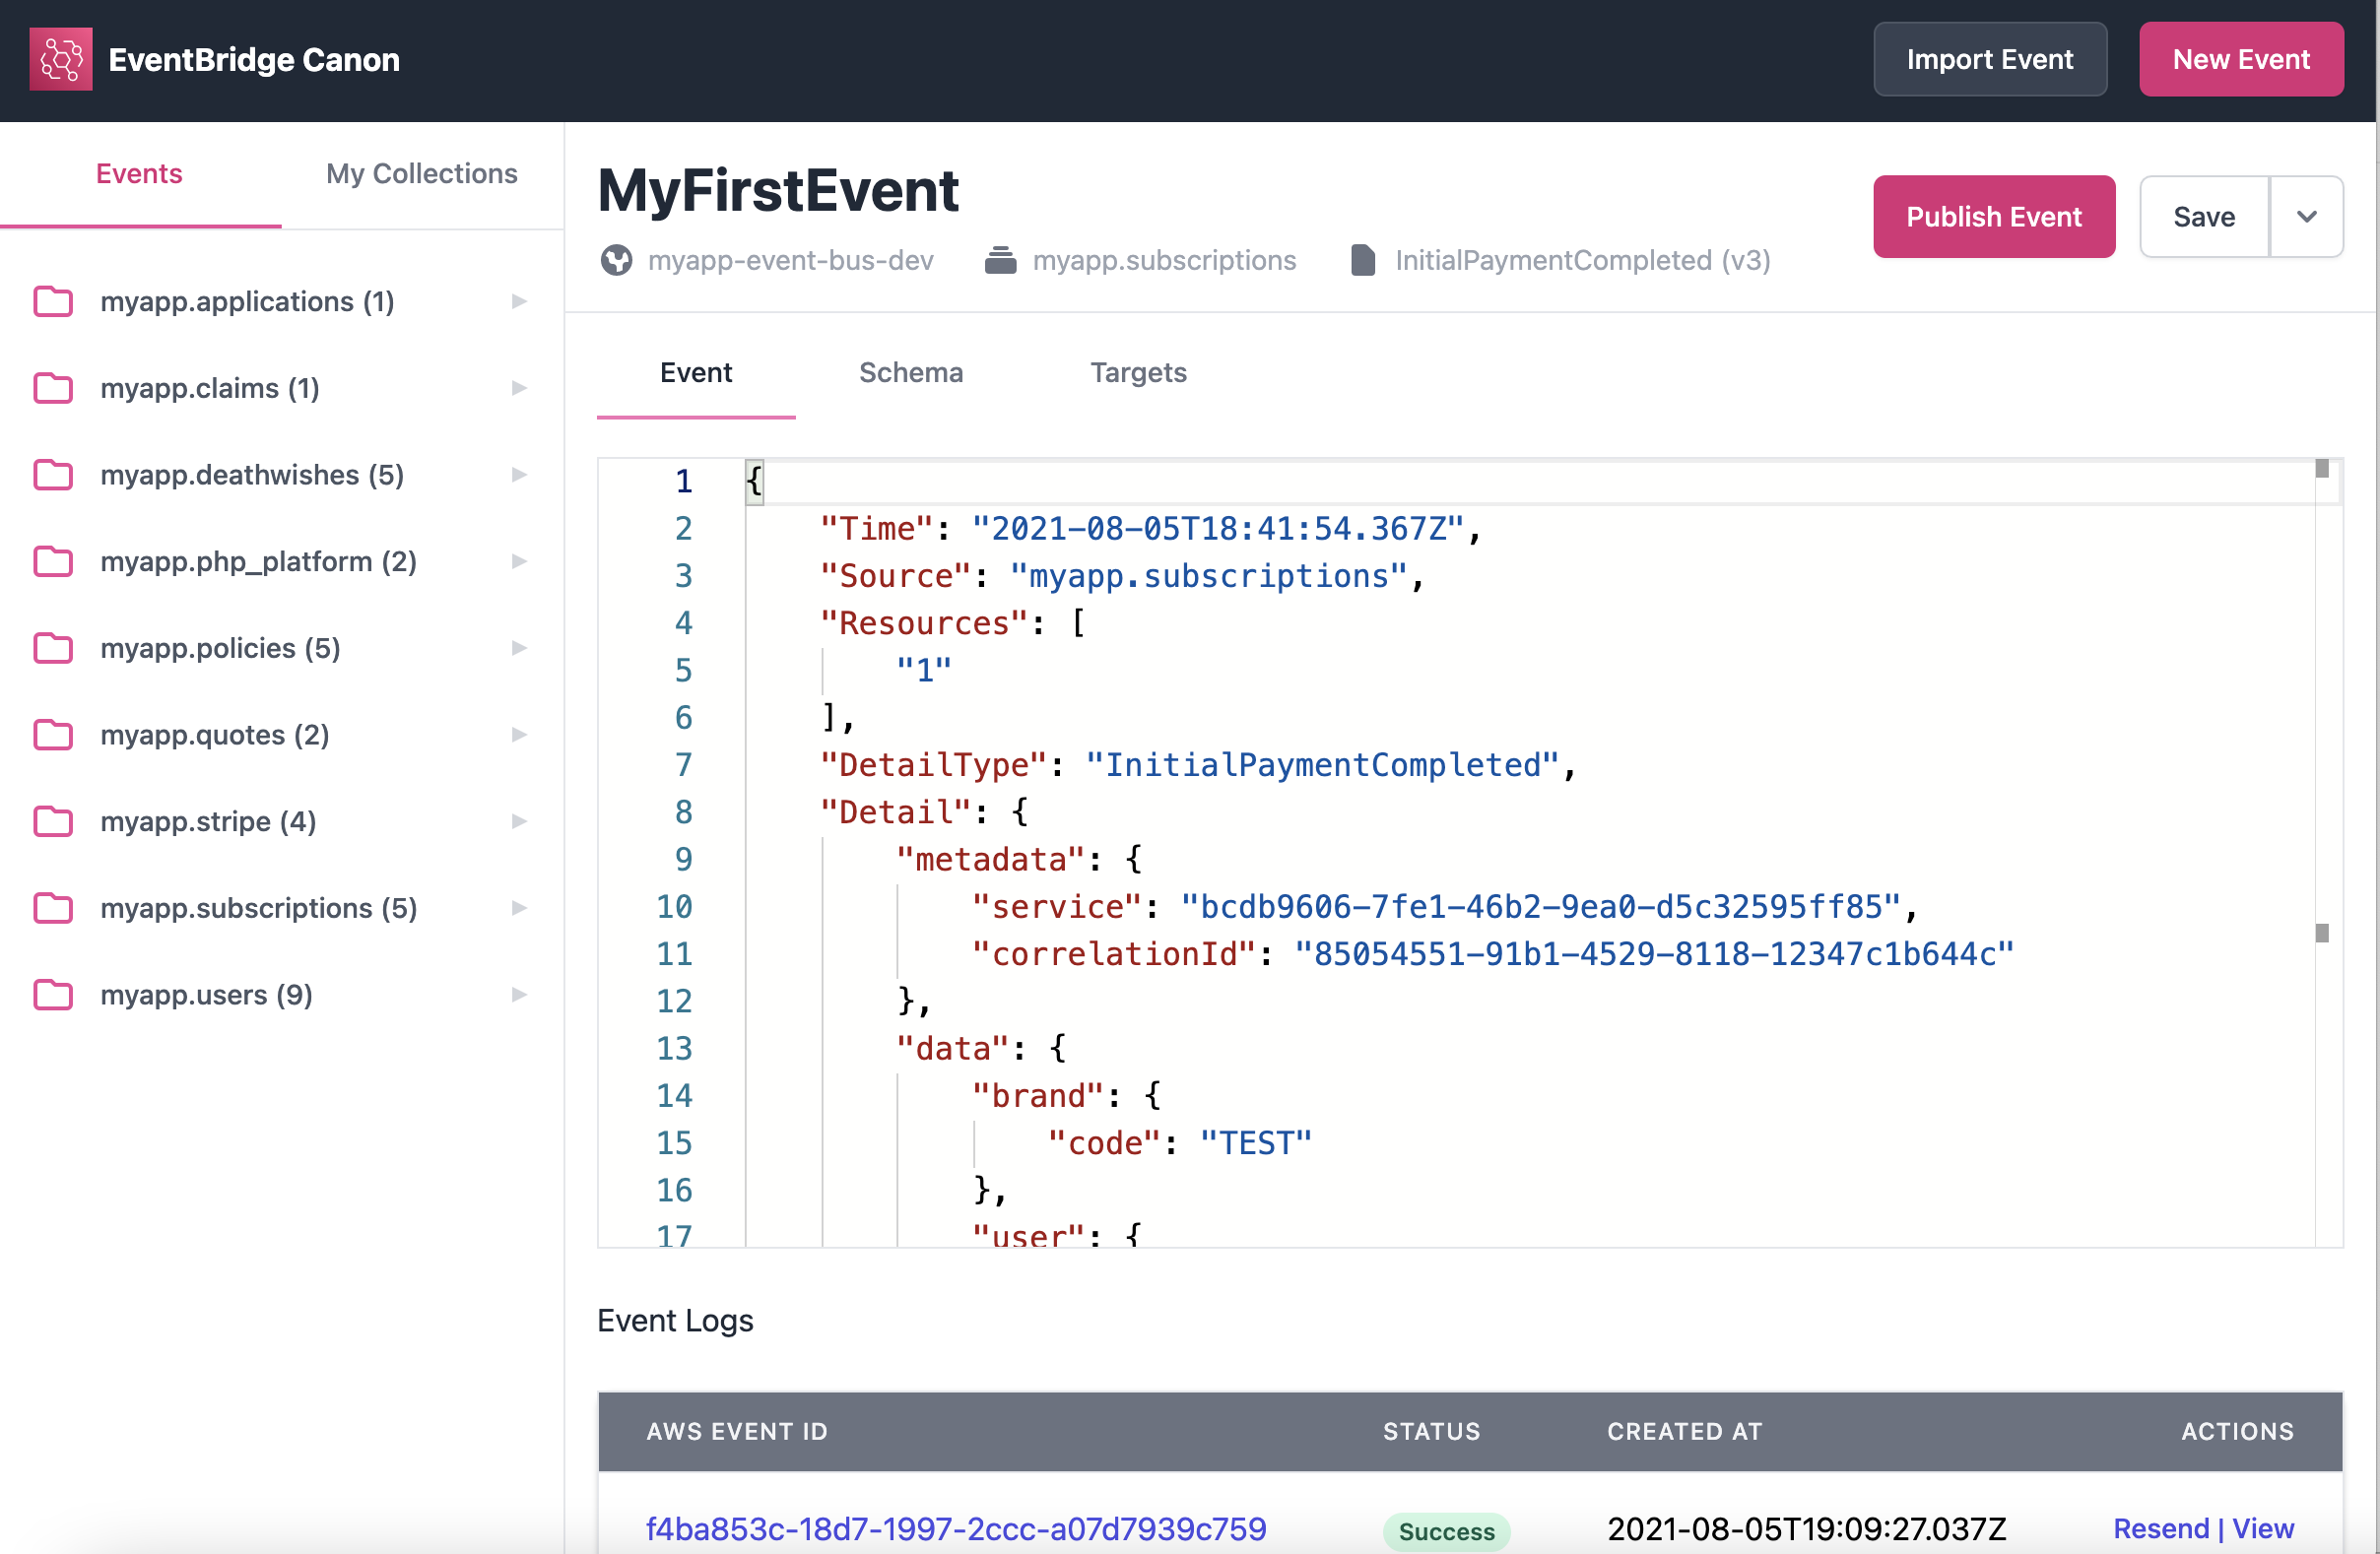Click the myapp.stripe folder icon
The image size is (2380, 1554).
click(53, 822)
